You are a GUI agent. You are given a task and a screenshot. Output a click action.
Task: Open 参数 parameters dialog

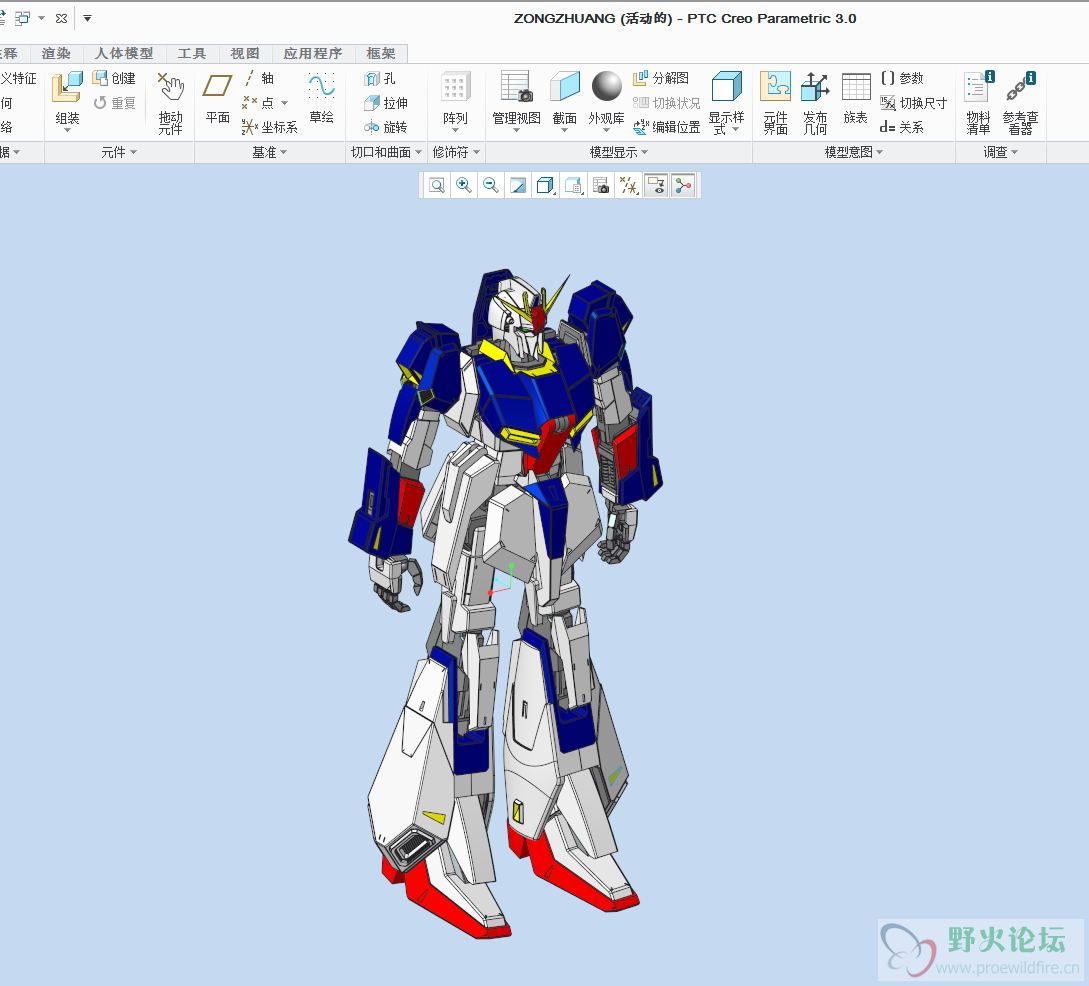point(901,78)
